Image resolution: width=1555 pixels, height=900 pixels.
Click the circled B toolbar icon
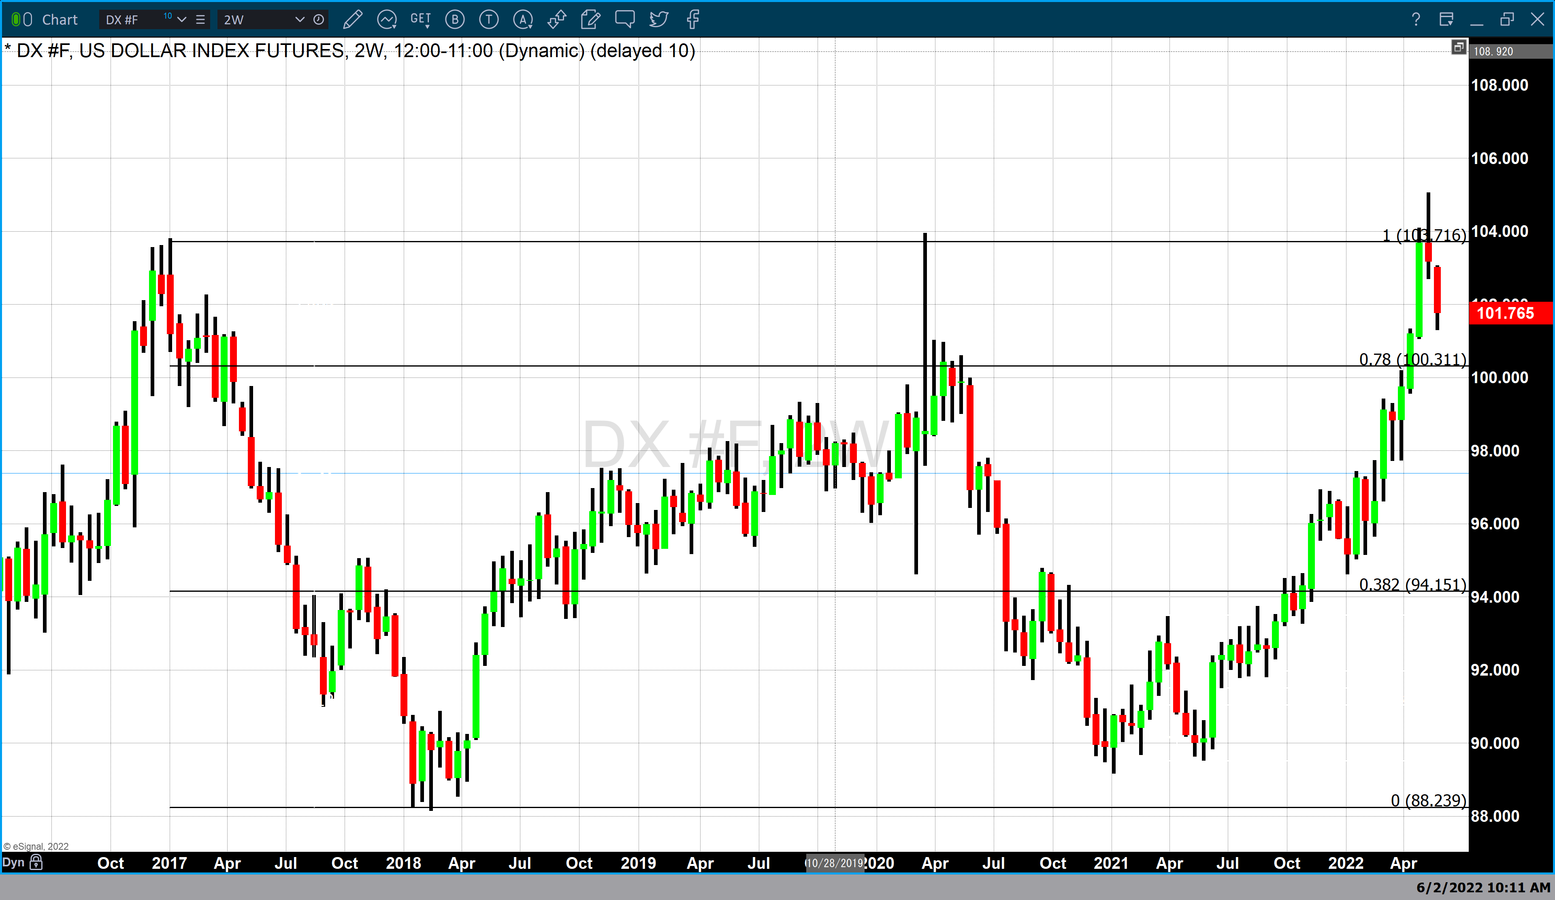455,19
